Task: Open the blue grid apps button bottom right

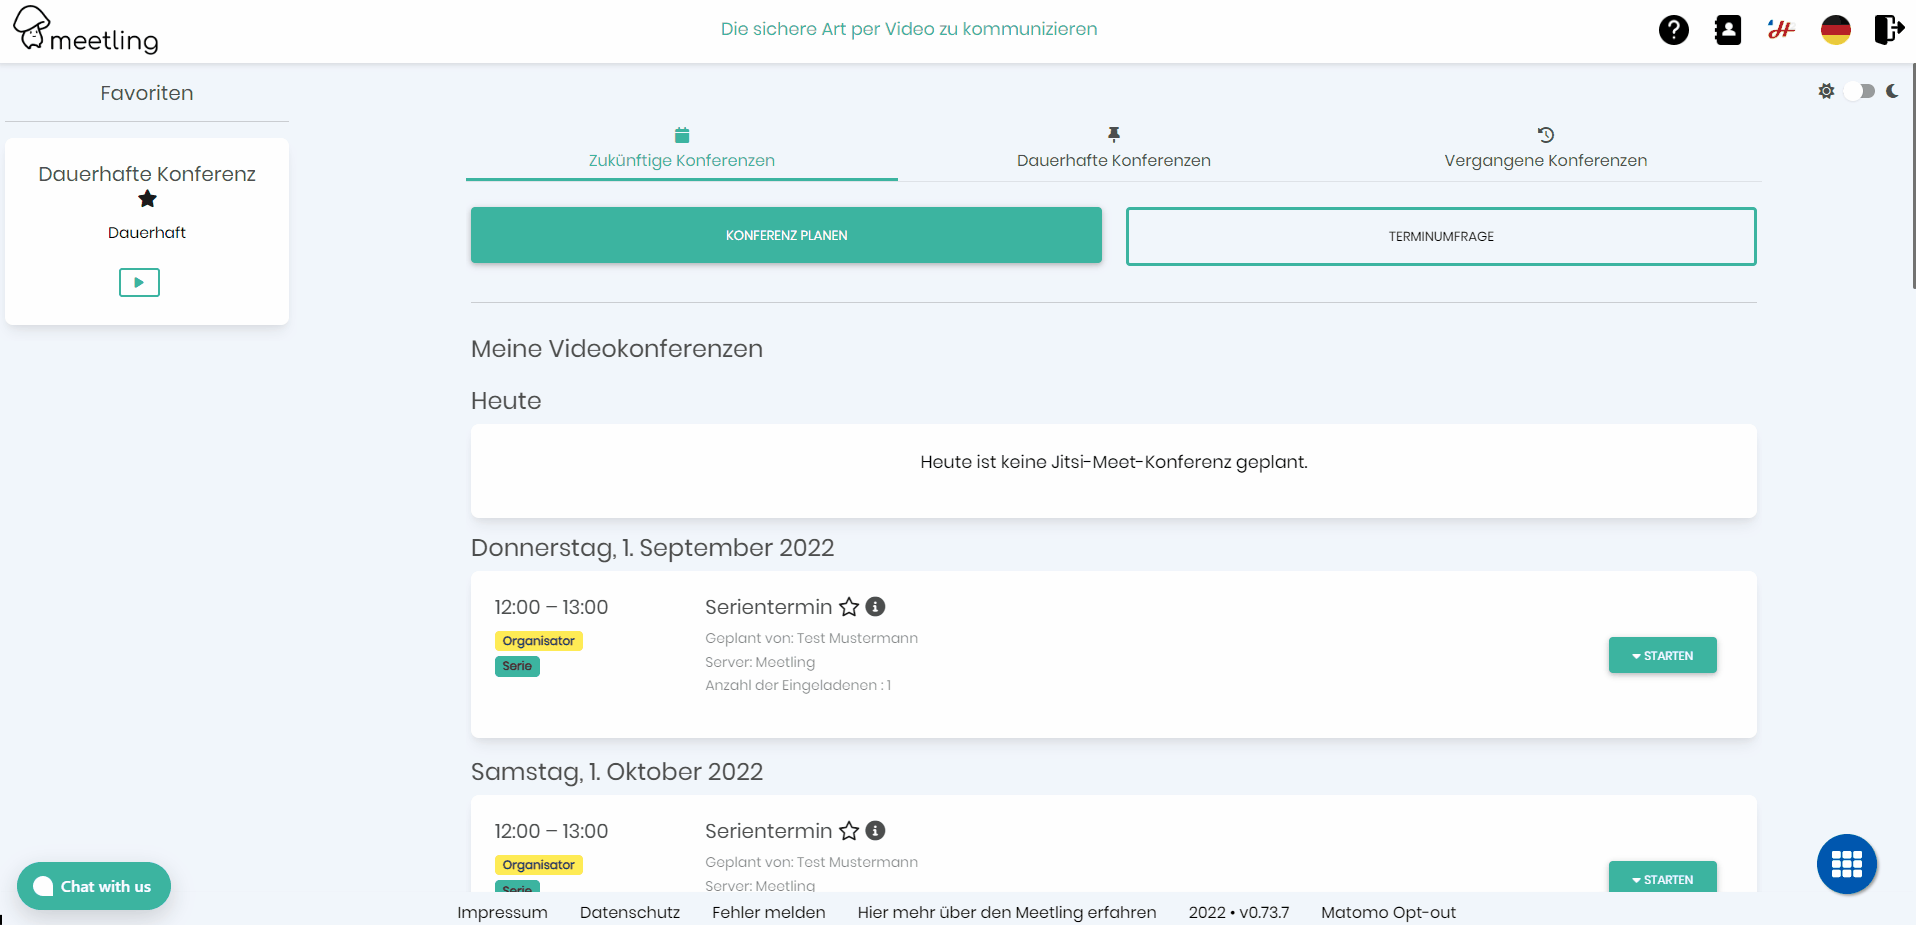Action: click(1846, 864)
